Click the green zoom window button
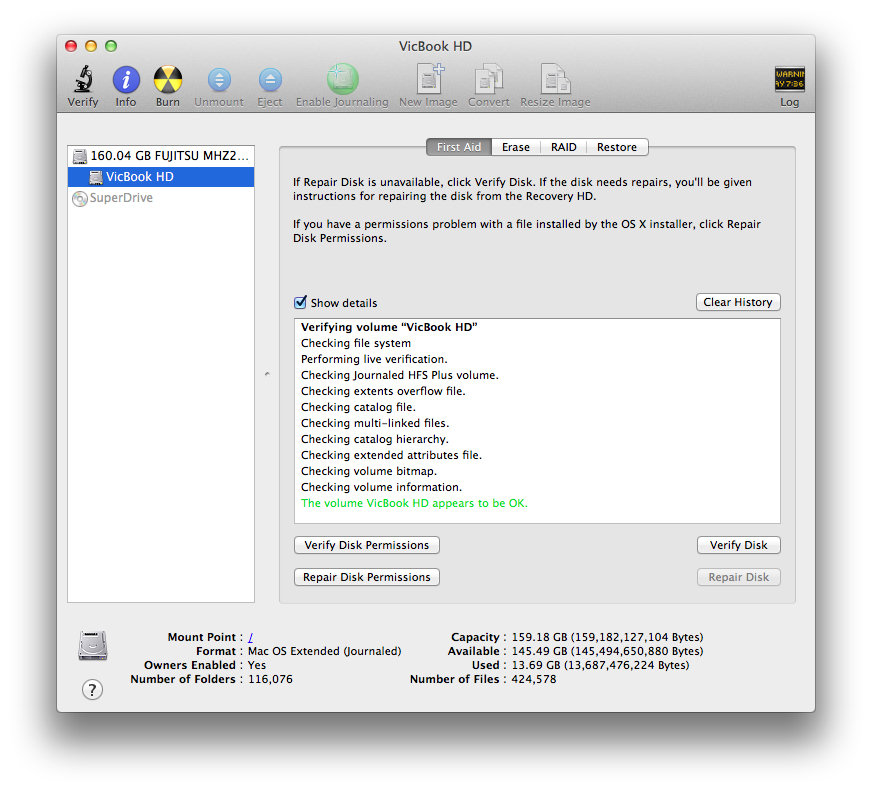872x791 pixels. point(111,46)
